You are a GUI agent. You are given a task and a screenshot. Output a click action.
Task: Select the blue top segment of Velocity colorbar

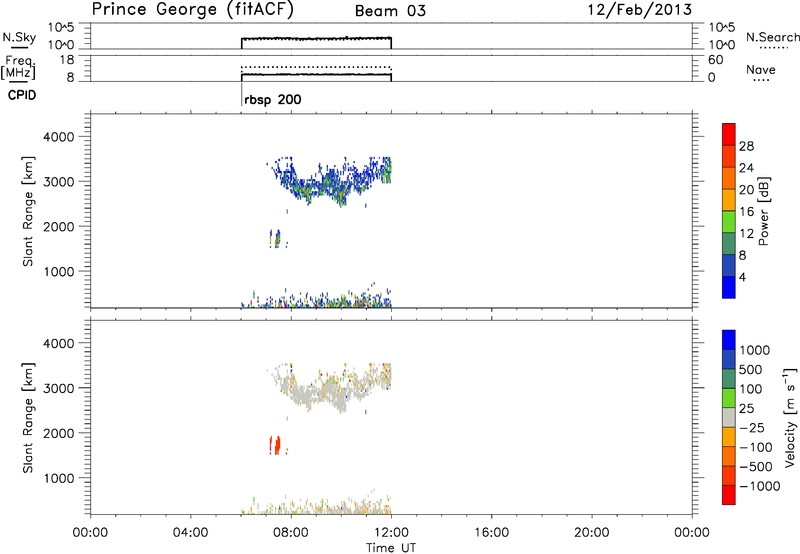[729, 340]
